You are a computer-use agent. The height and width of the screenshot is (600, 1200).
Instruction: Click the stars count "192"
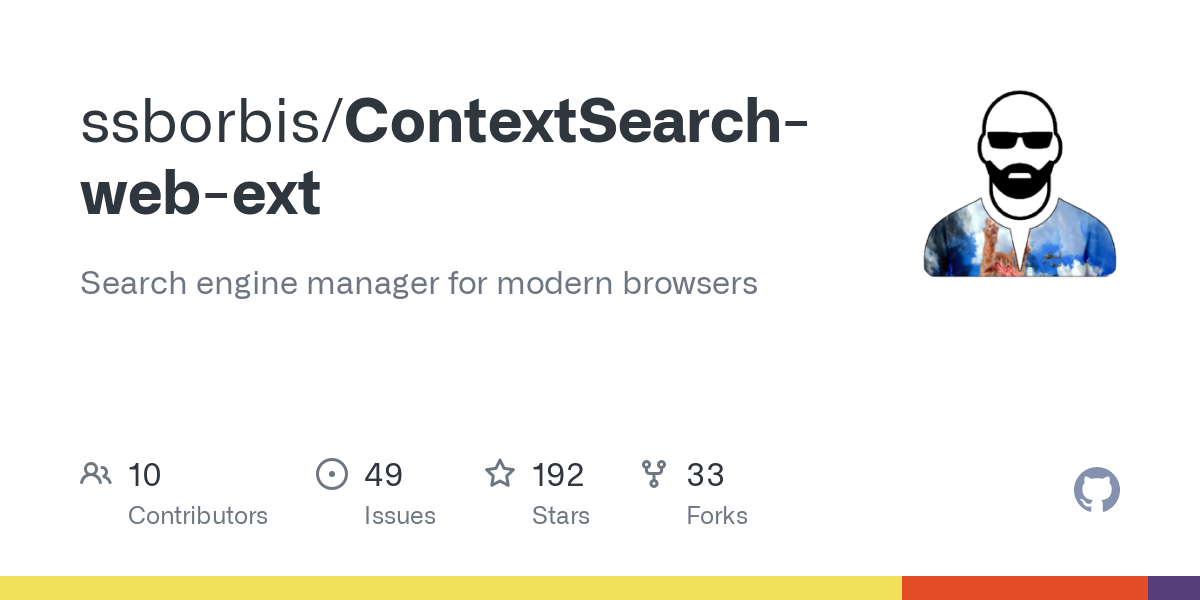tap(558, 475)
